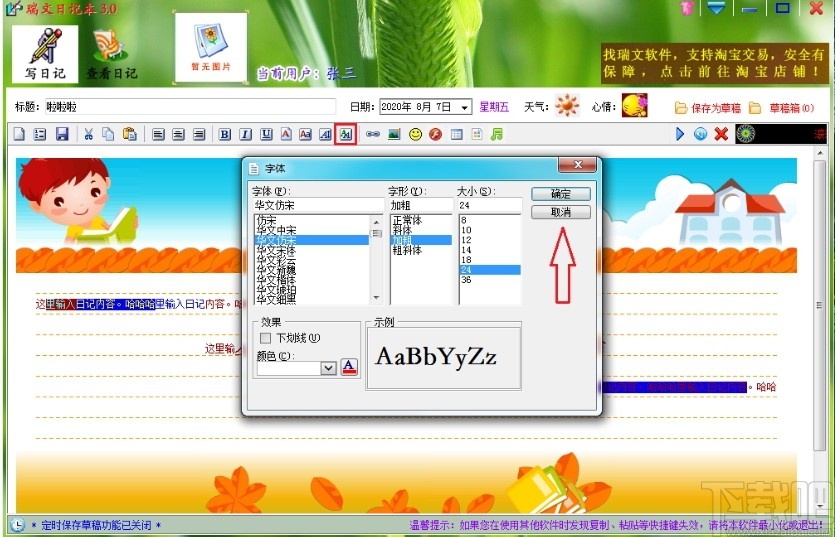Align text to the left
The image size is (836, 537).
158,134
